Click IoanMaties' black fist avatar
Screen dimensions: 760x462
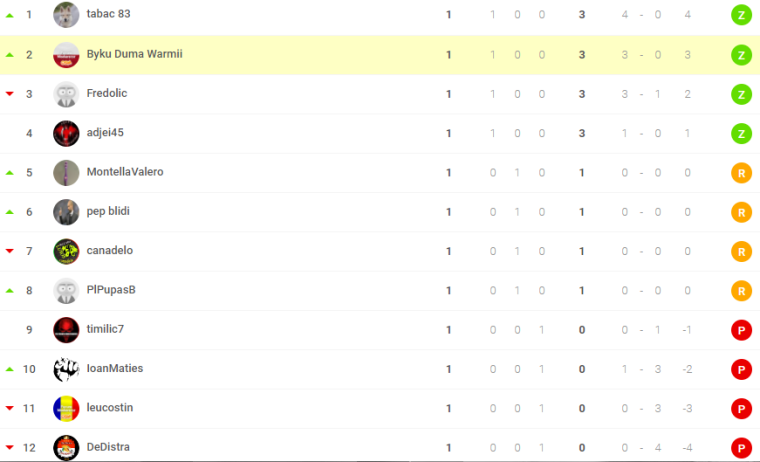click(66, 369)
